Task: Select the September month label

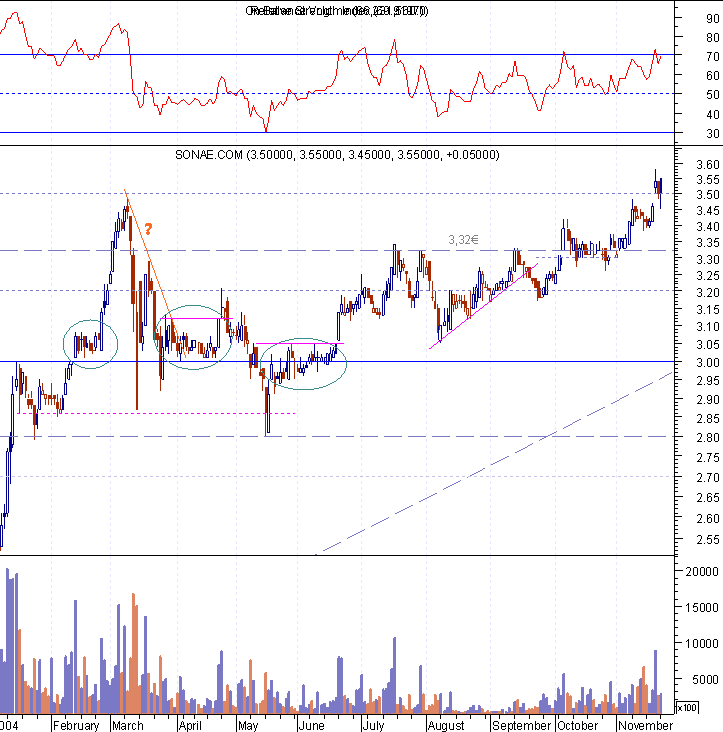Action: pos(521,725)
